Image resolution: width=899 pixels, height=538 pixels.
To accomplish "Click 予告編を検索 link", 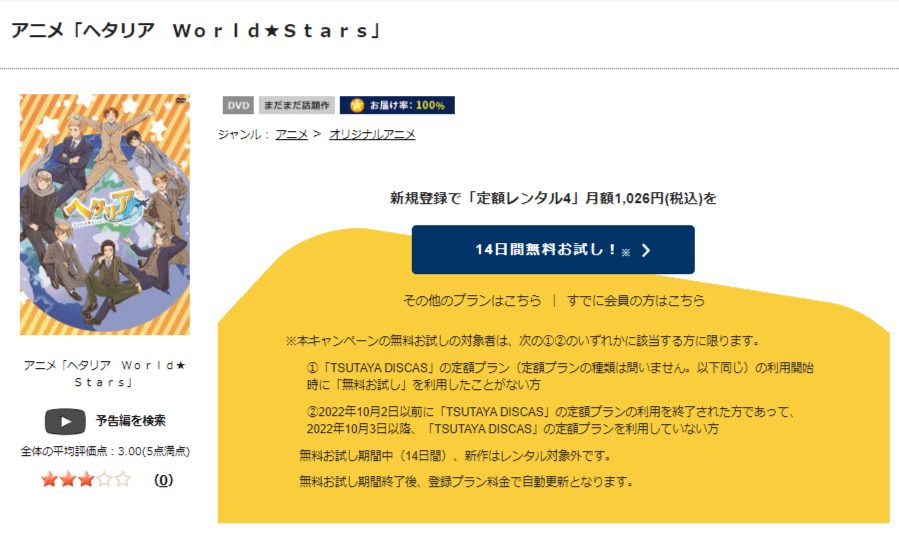I will pos(131,421).
